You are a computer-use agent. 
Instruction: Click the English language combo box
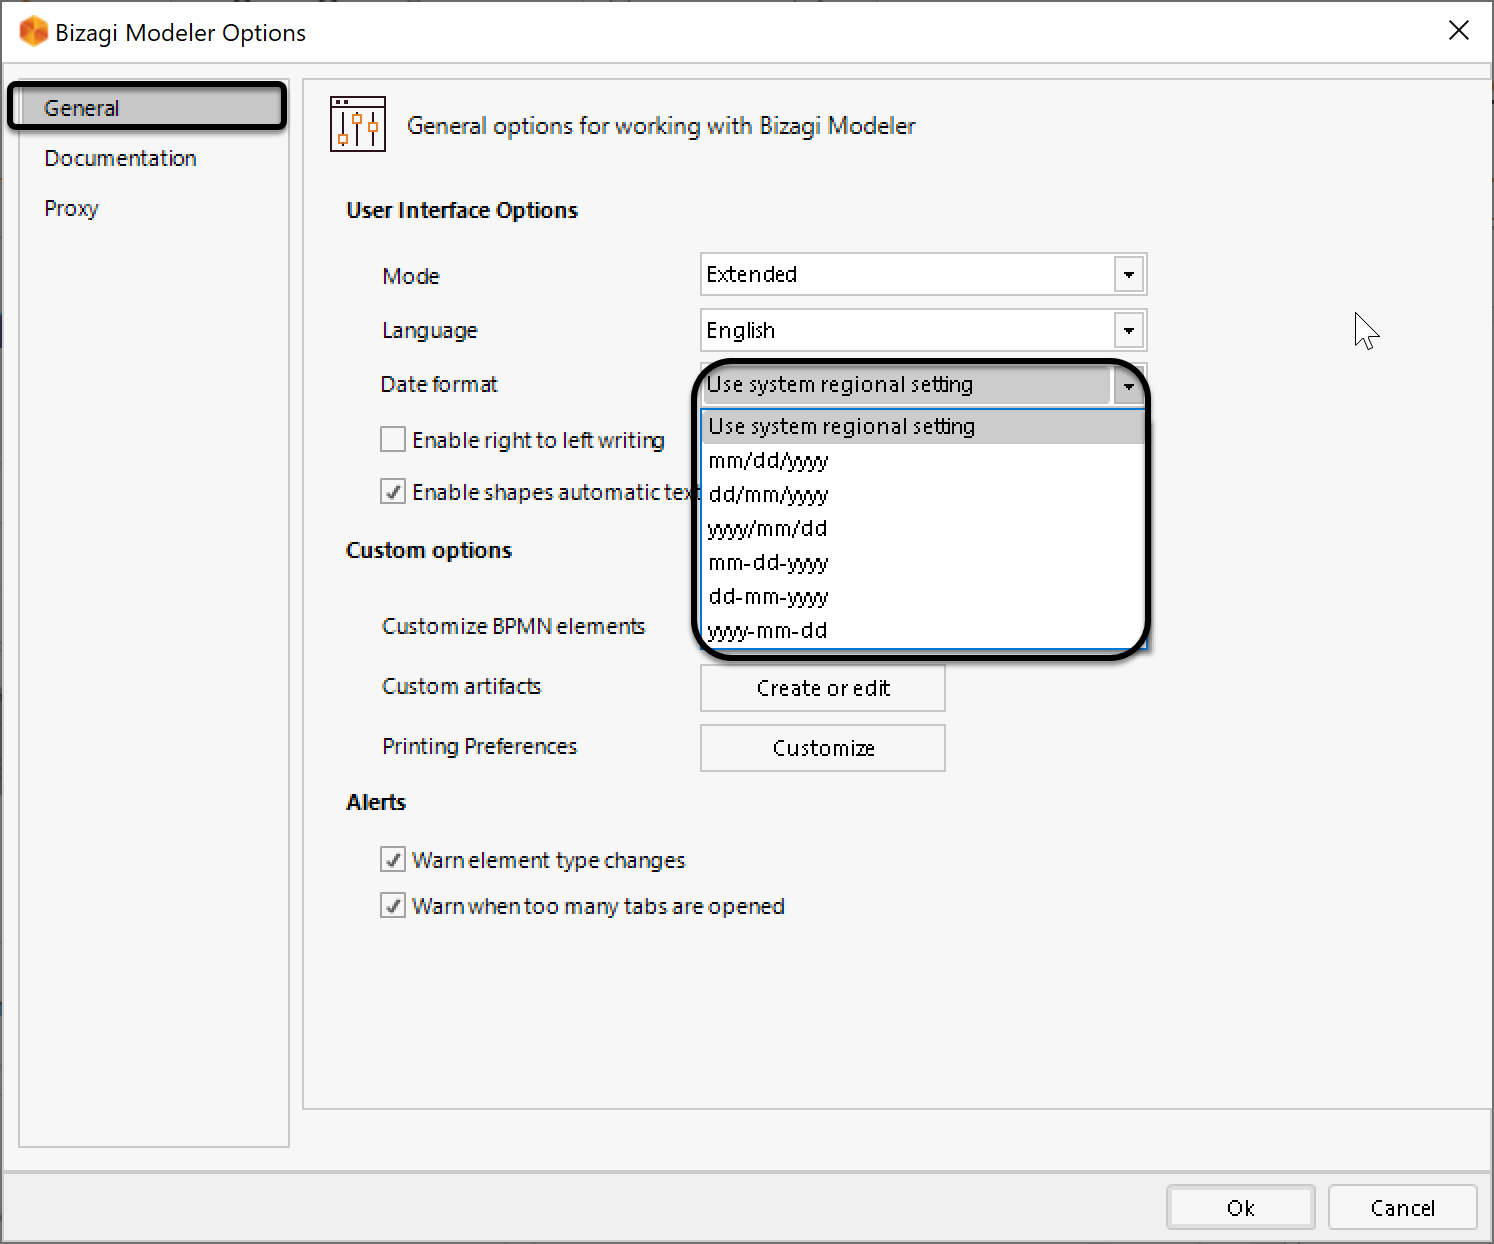pyautogui.click(x=923, y=330)
